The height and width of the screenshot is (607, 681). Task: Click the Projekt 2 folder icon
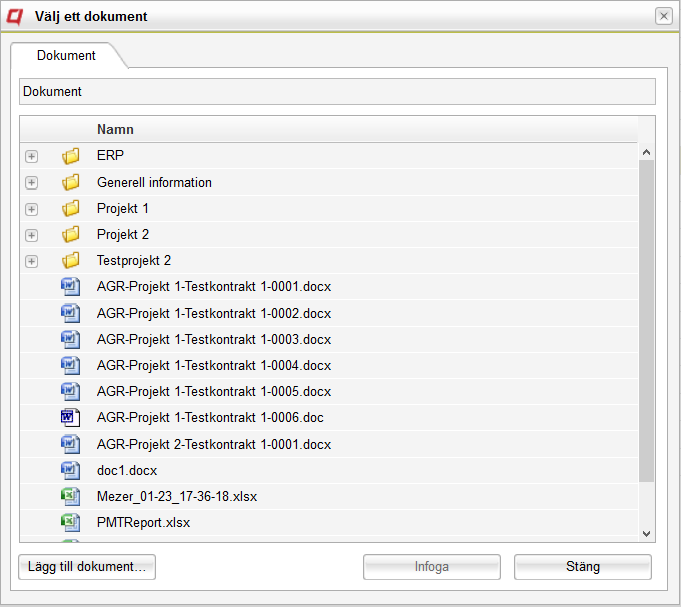click(x=71, y=234)
